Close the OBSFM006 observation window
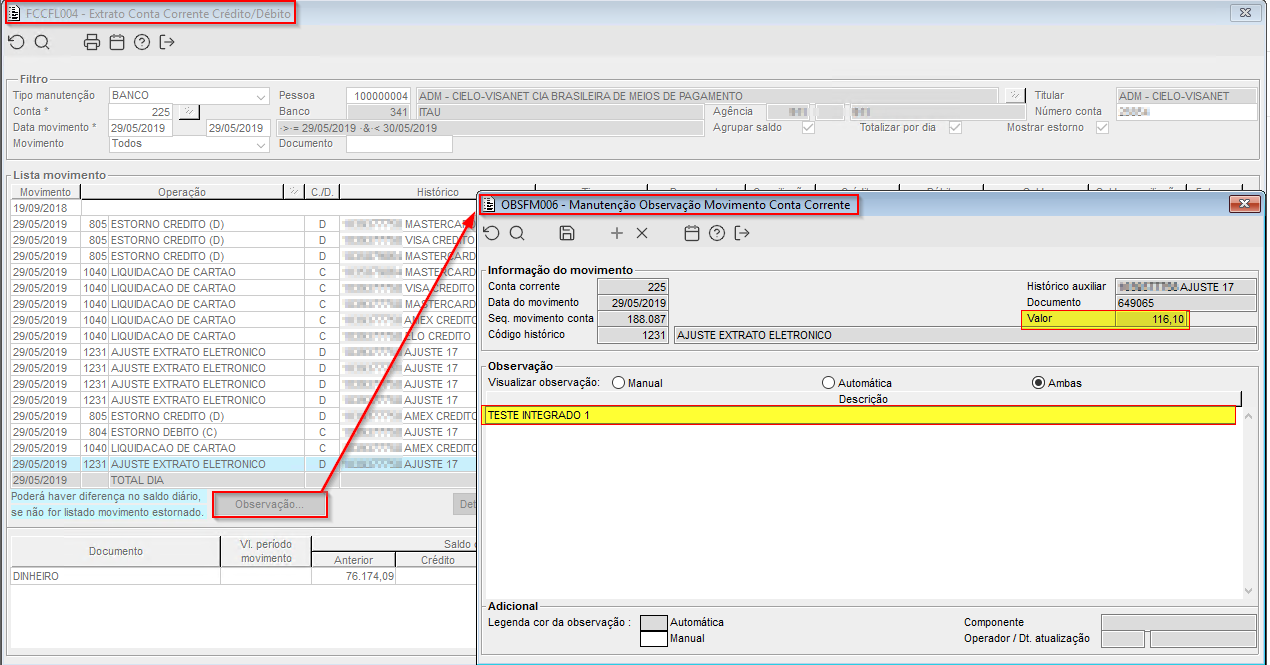The image size is (1270, 665). [1245, 204]
